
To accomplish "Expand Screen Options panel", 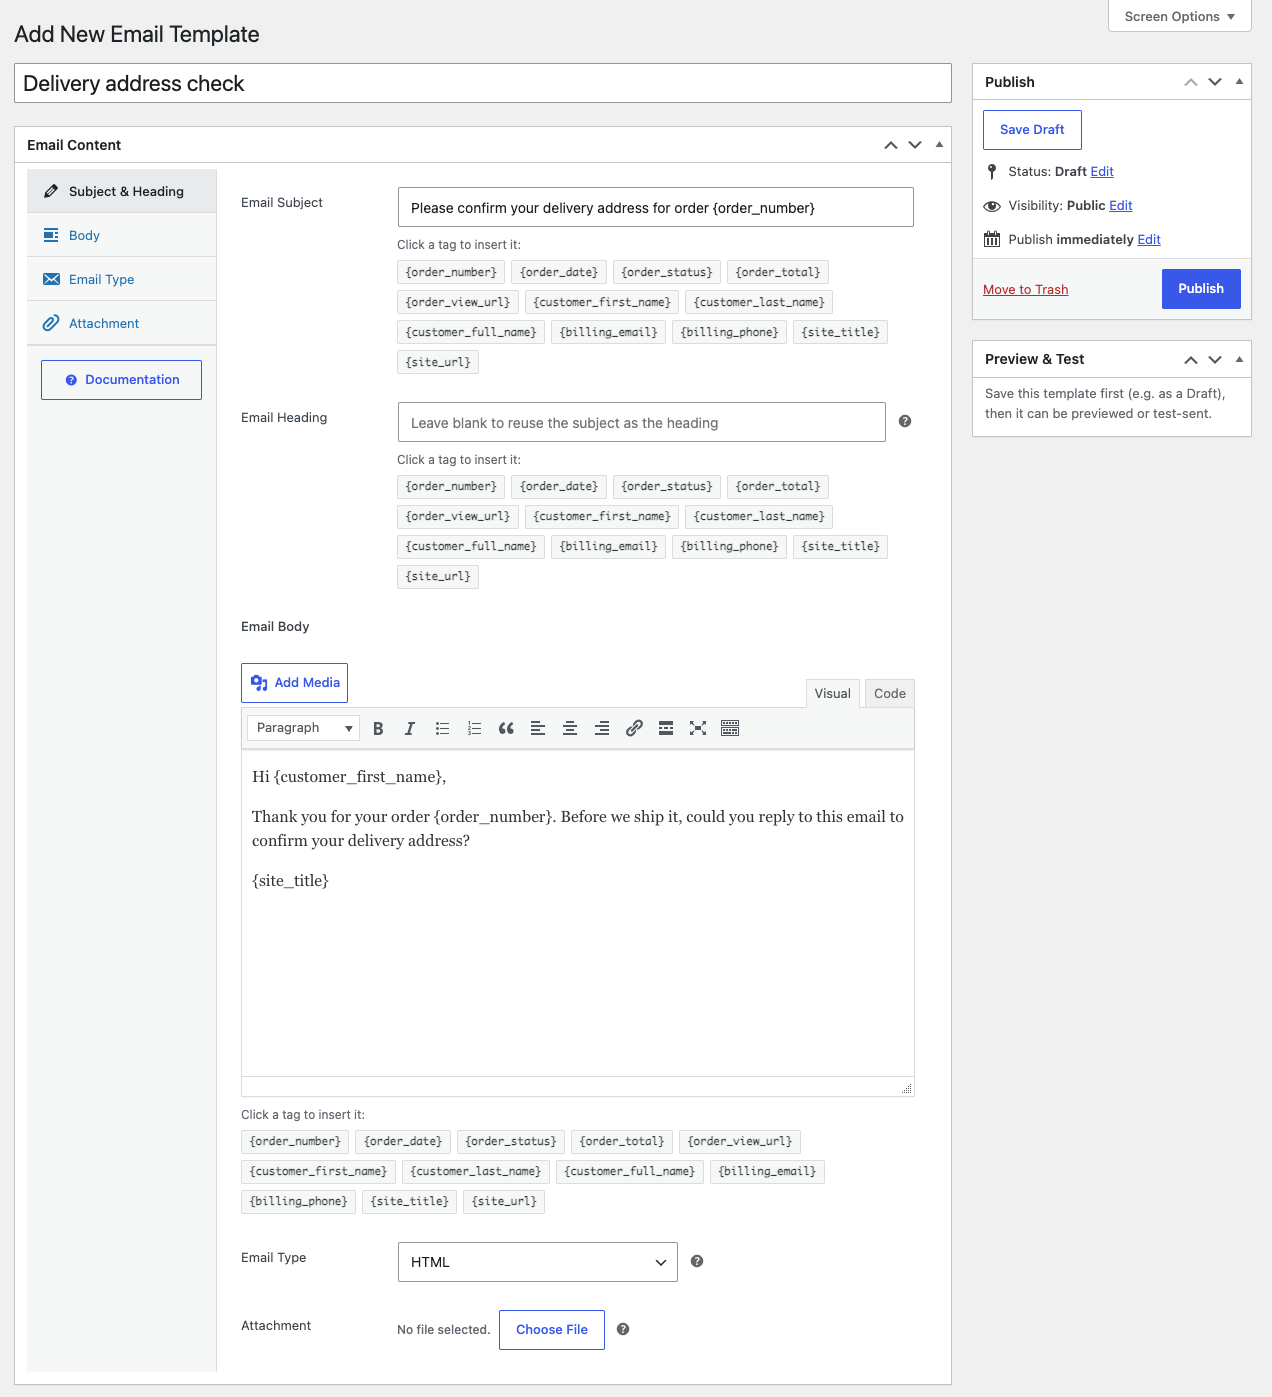I will click(x=1180, y=16).
